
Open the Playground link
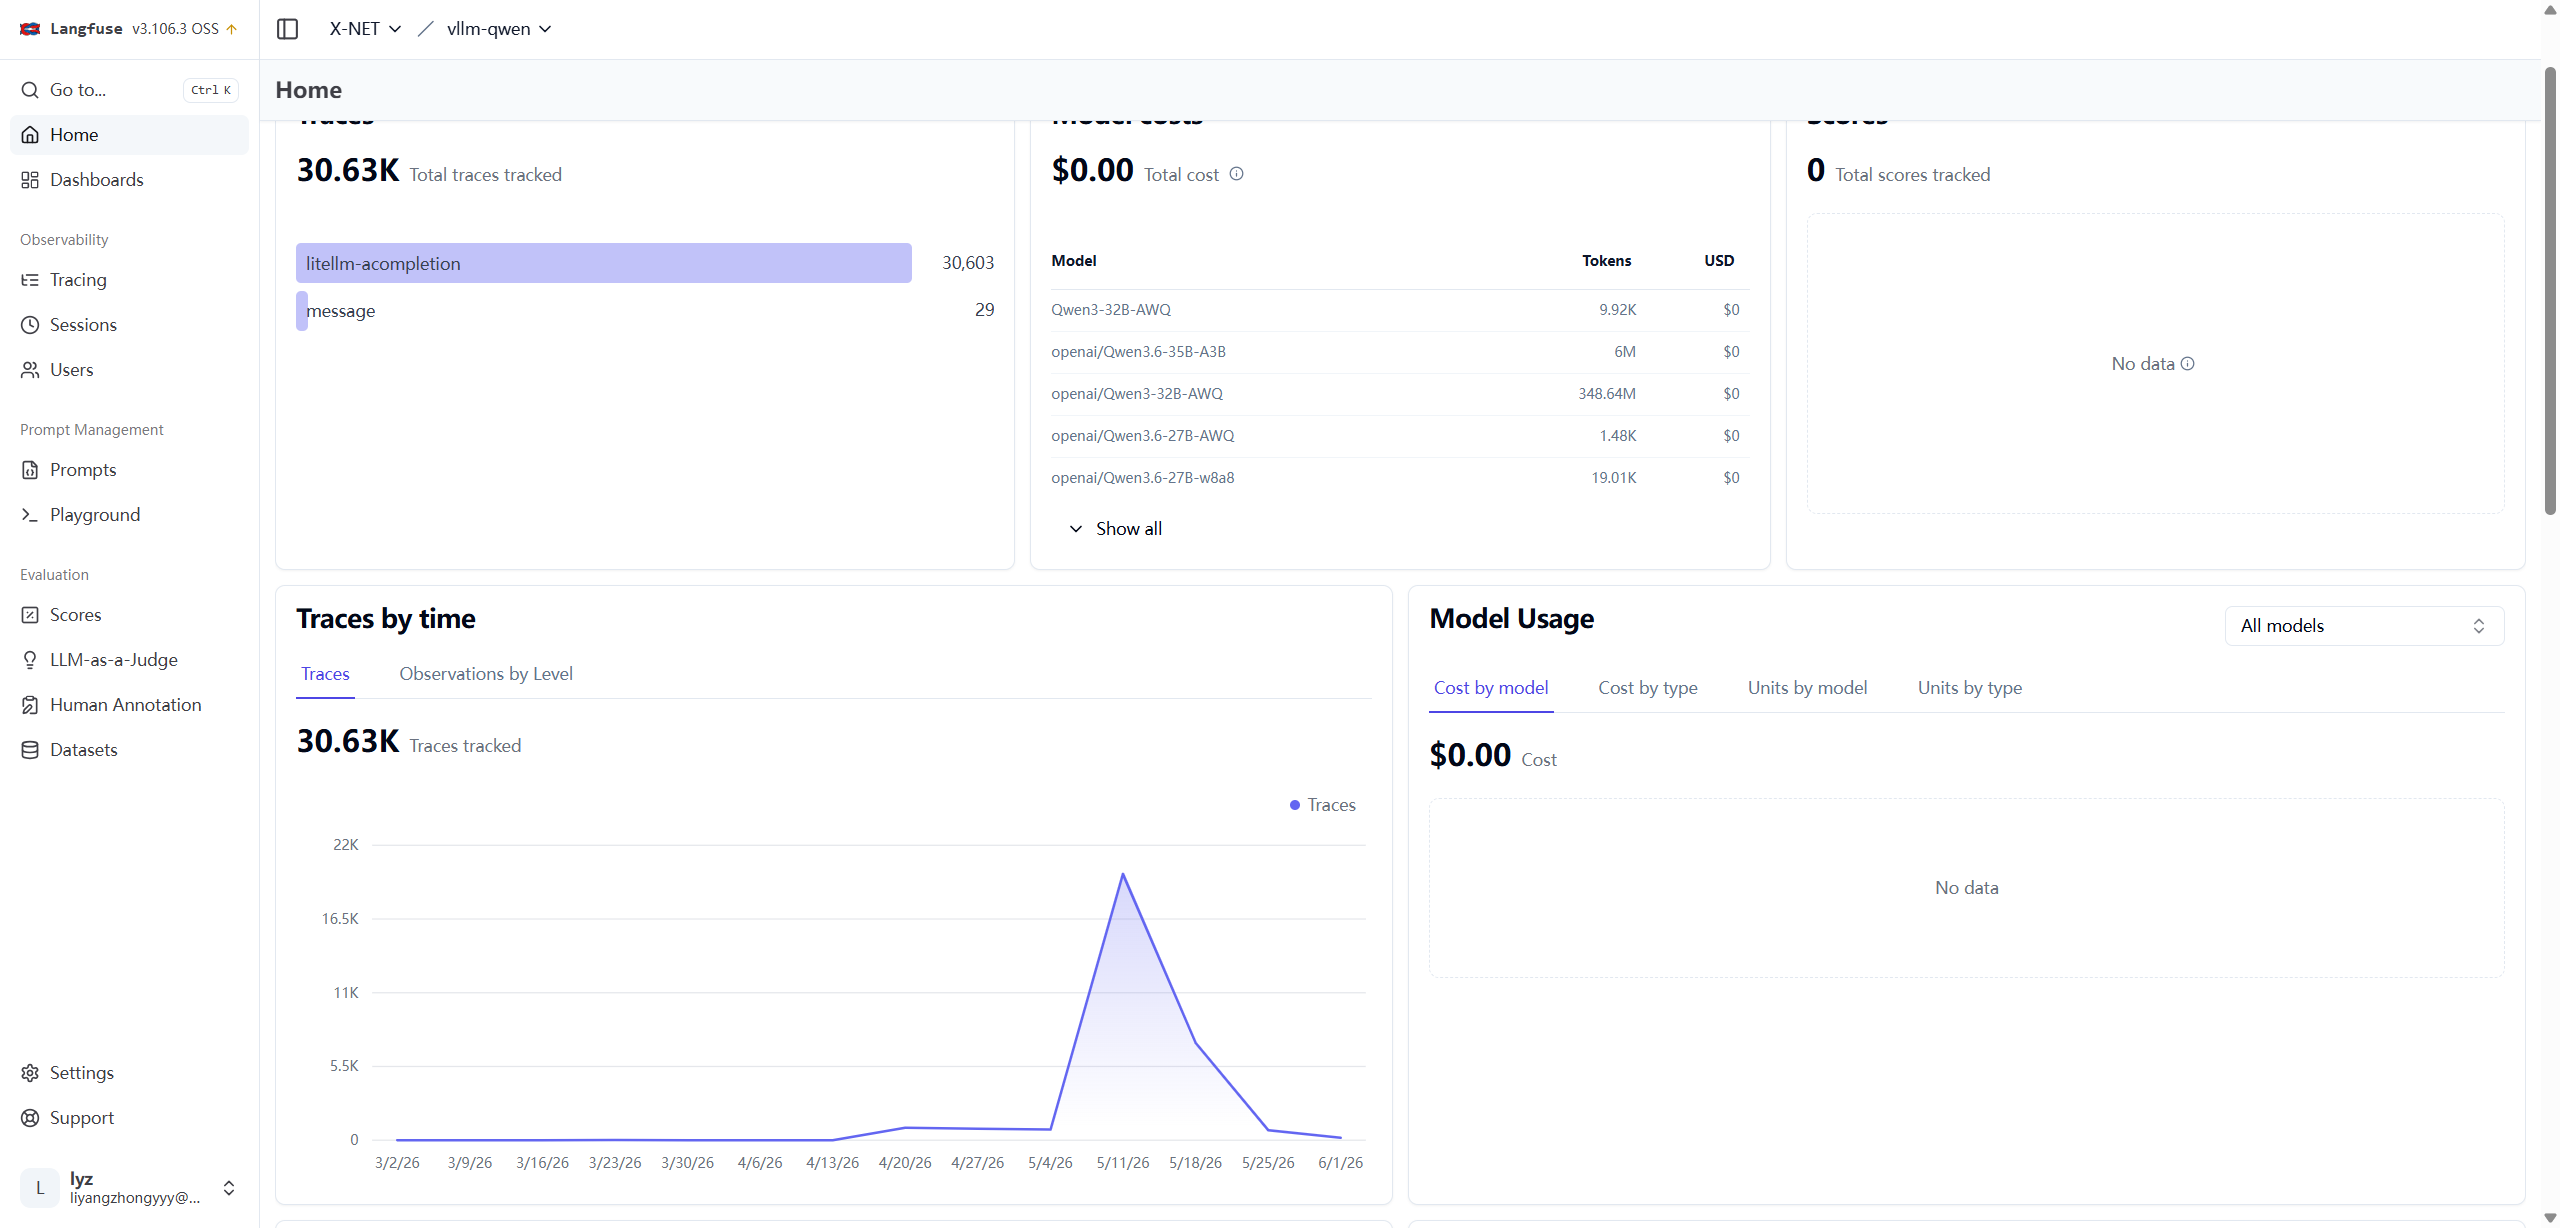95,515
